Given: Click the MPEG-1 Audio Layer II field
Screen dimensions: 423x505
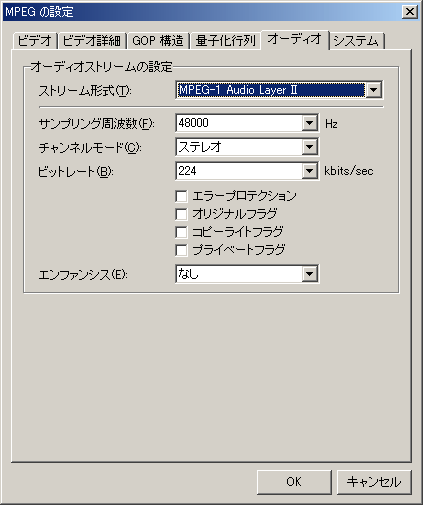Looking at the screenshot, I should pyautogui.click(x=271, y=90).
